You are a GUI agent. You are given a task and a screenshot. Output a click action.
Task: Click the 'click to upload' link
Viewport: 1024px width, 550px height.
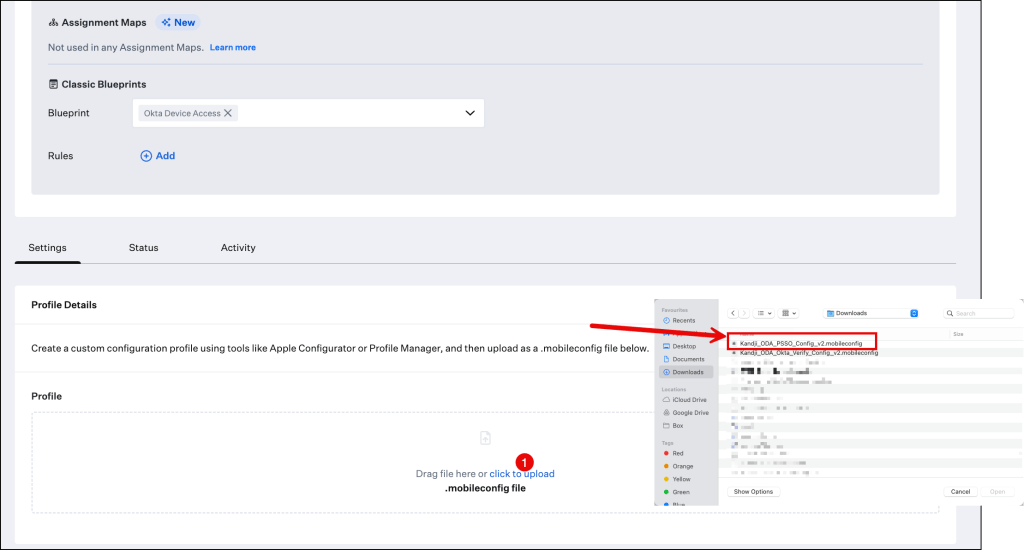[x=521, y=474]
